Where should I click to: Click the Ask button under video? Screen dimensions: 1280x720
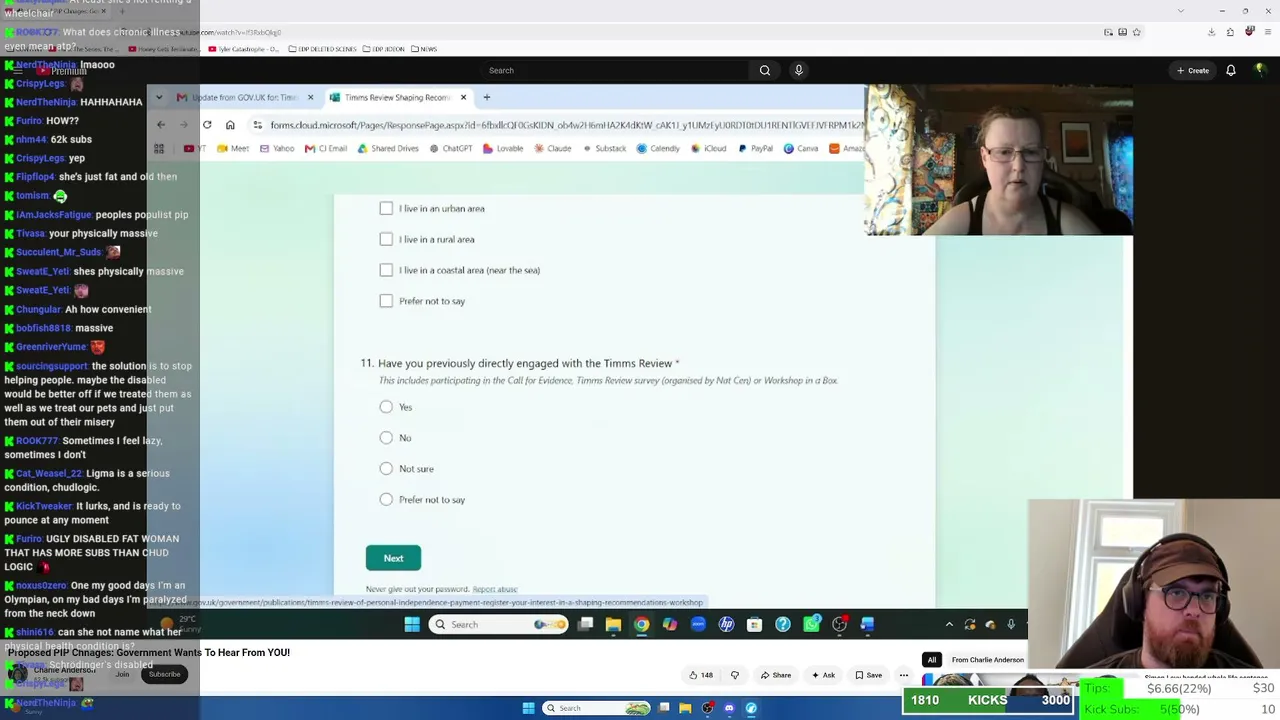(x=823, y=675)
